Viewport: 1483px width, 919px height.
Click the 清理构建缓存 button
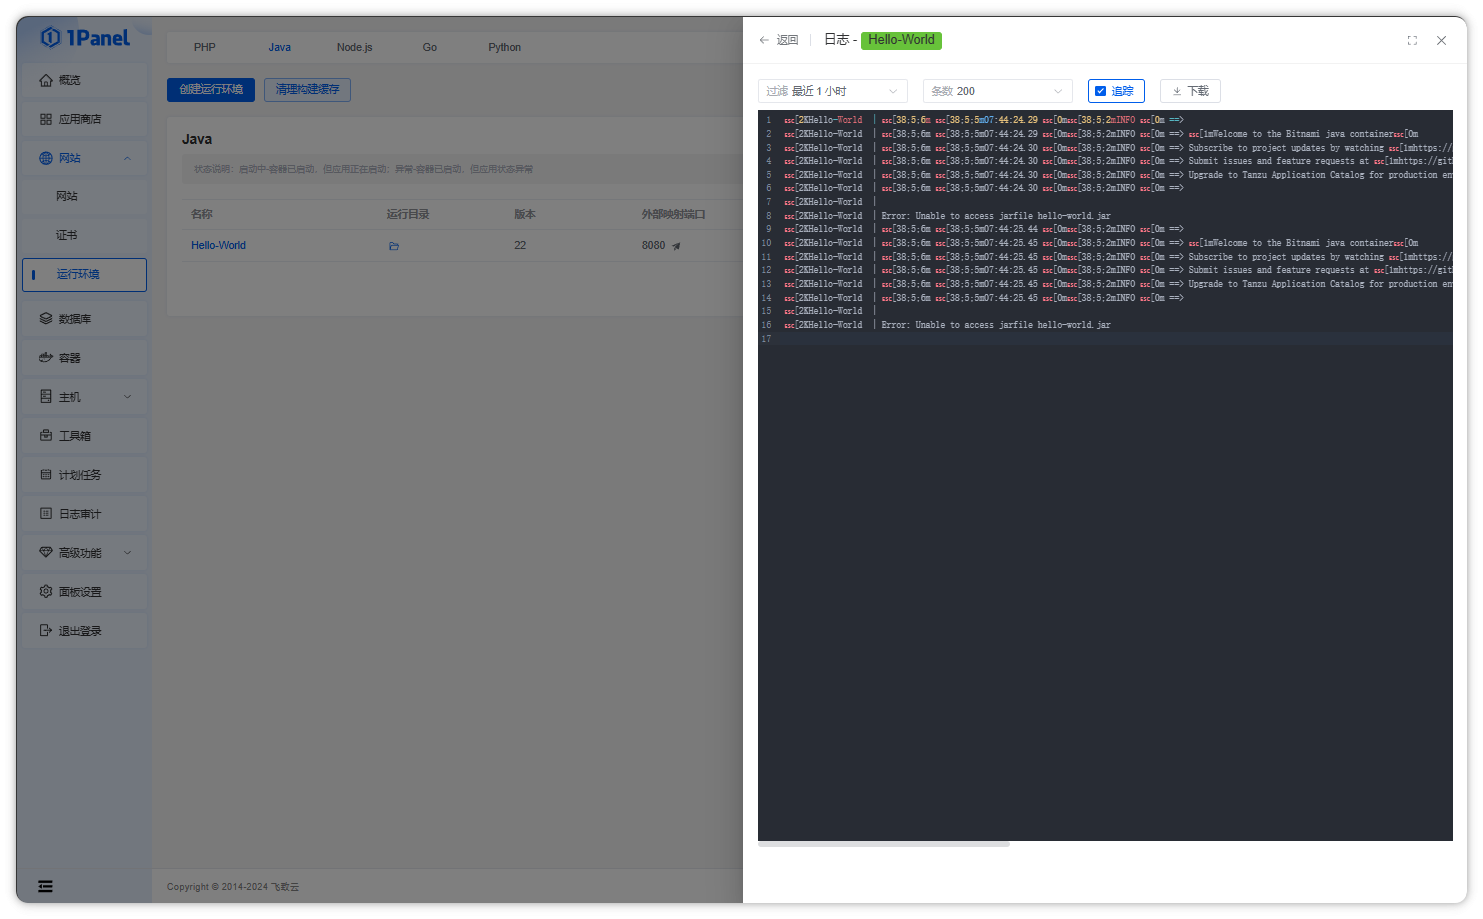tap(308, 90)
